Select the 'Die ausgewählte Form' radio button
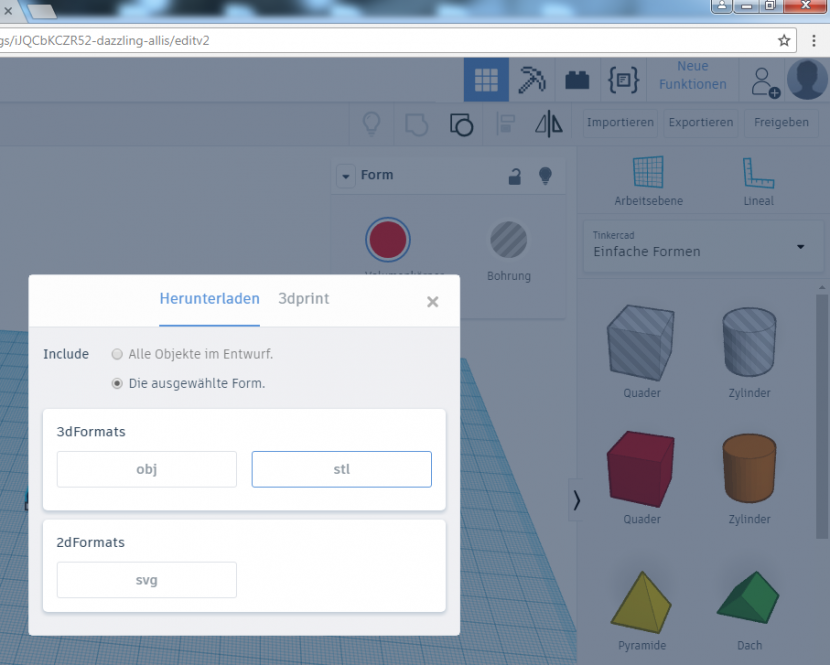The width and height of the screenshot is (830, 665). pyautogui.click(x=117, y=383)
